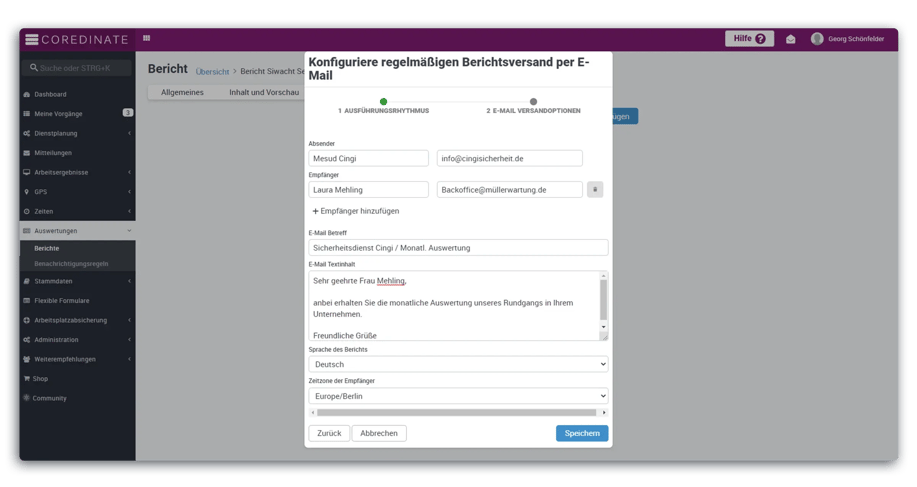Open the grid menu icon beside the logo
Screen dimensions: 917x487
[x=146, y=39]
